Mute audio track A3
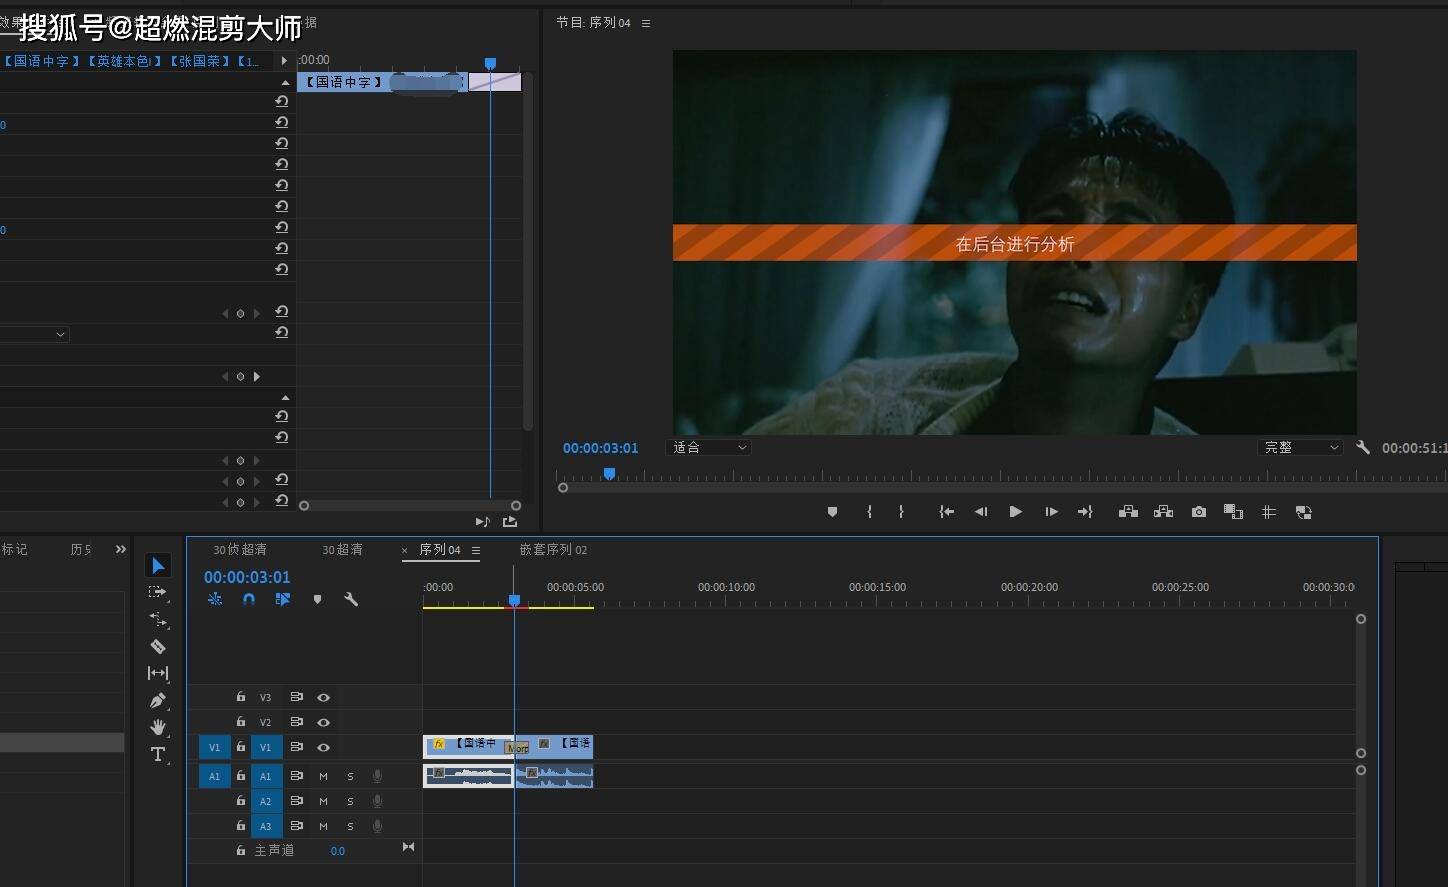Viewport: 1448px width, 887px height. pyautogui.click(x=323, y=826)
